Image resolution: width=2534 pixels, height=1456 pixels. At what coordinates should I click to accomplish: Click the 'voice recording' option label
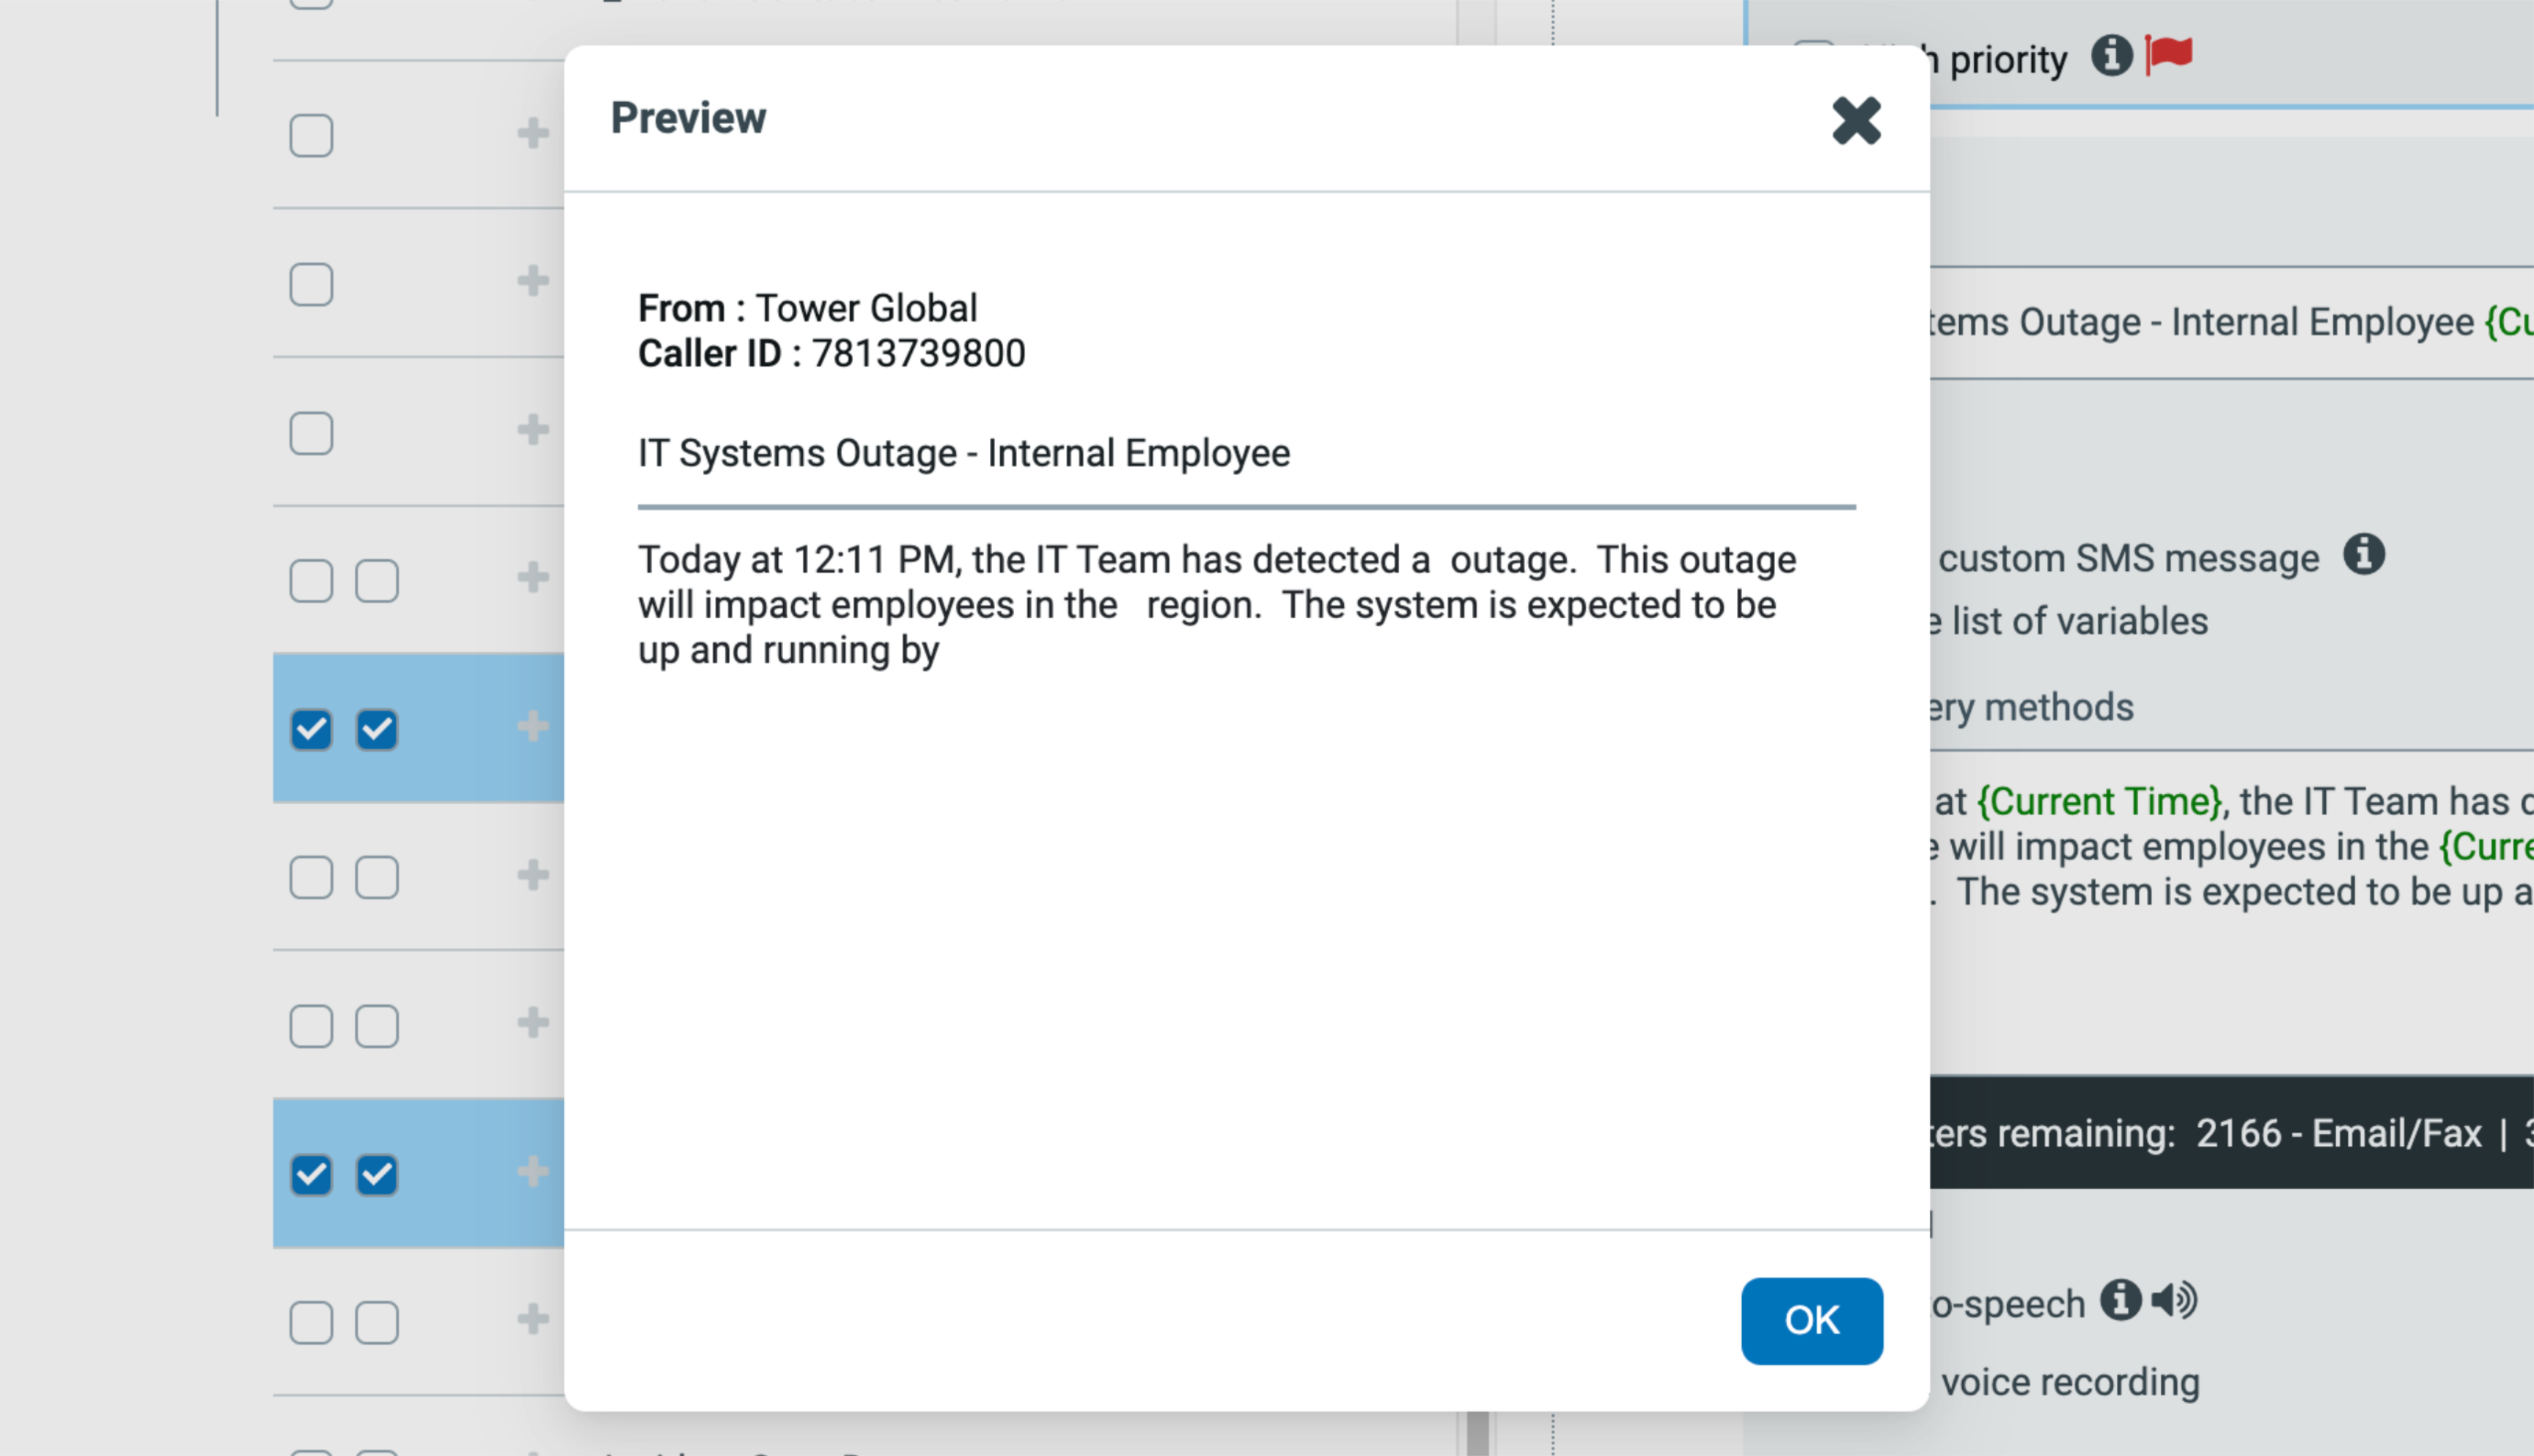(x=2070, y=1382)
